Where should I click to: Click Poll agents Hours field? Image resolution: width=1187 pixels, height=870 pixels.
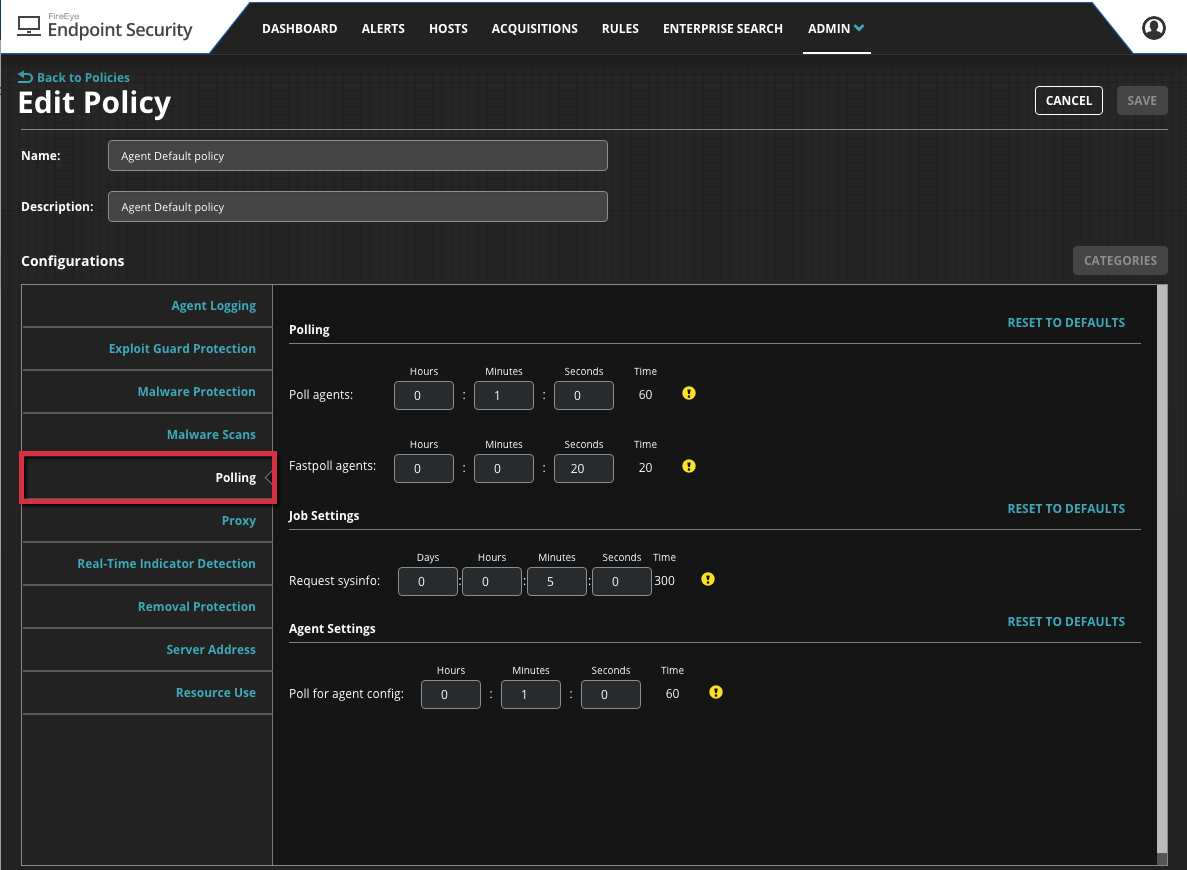tap(424, 395)
